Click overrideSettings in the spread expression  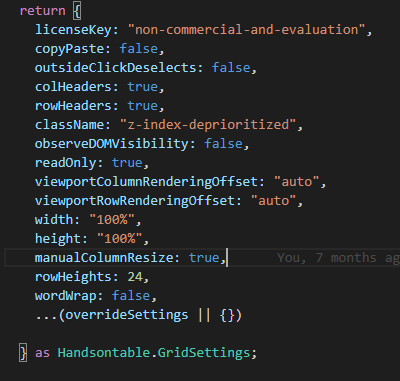click(x=127, y=315)
